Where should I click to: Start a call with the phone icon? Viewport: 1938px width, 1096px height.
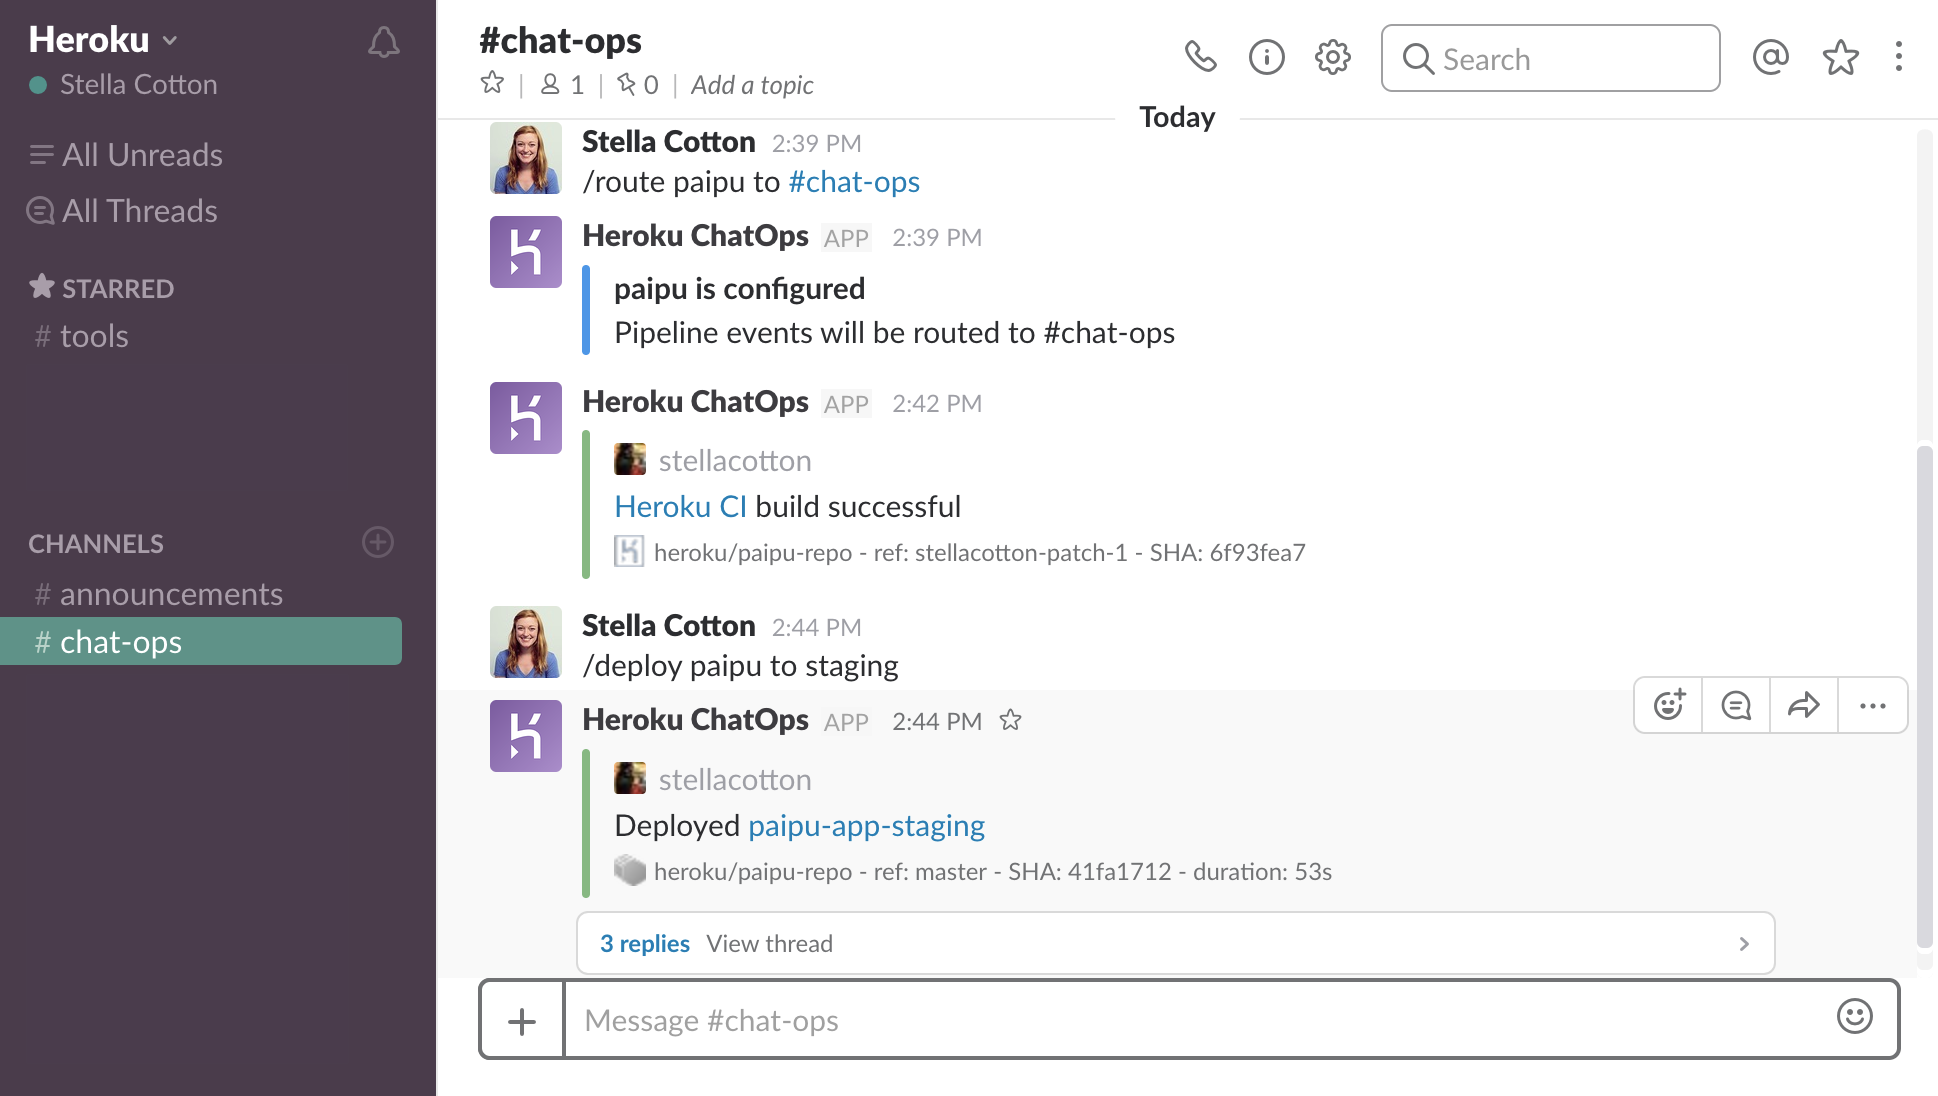pos(1200,57)
